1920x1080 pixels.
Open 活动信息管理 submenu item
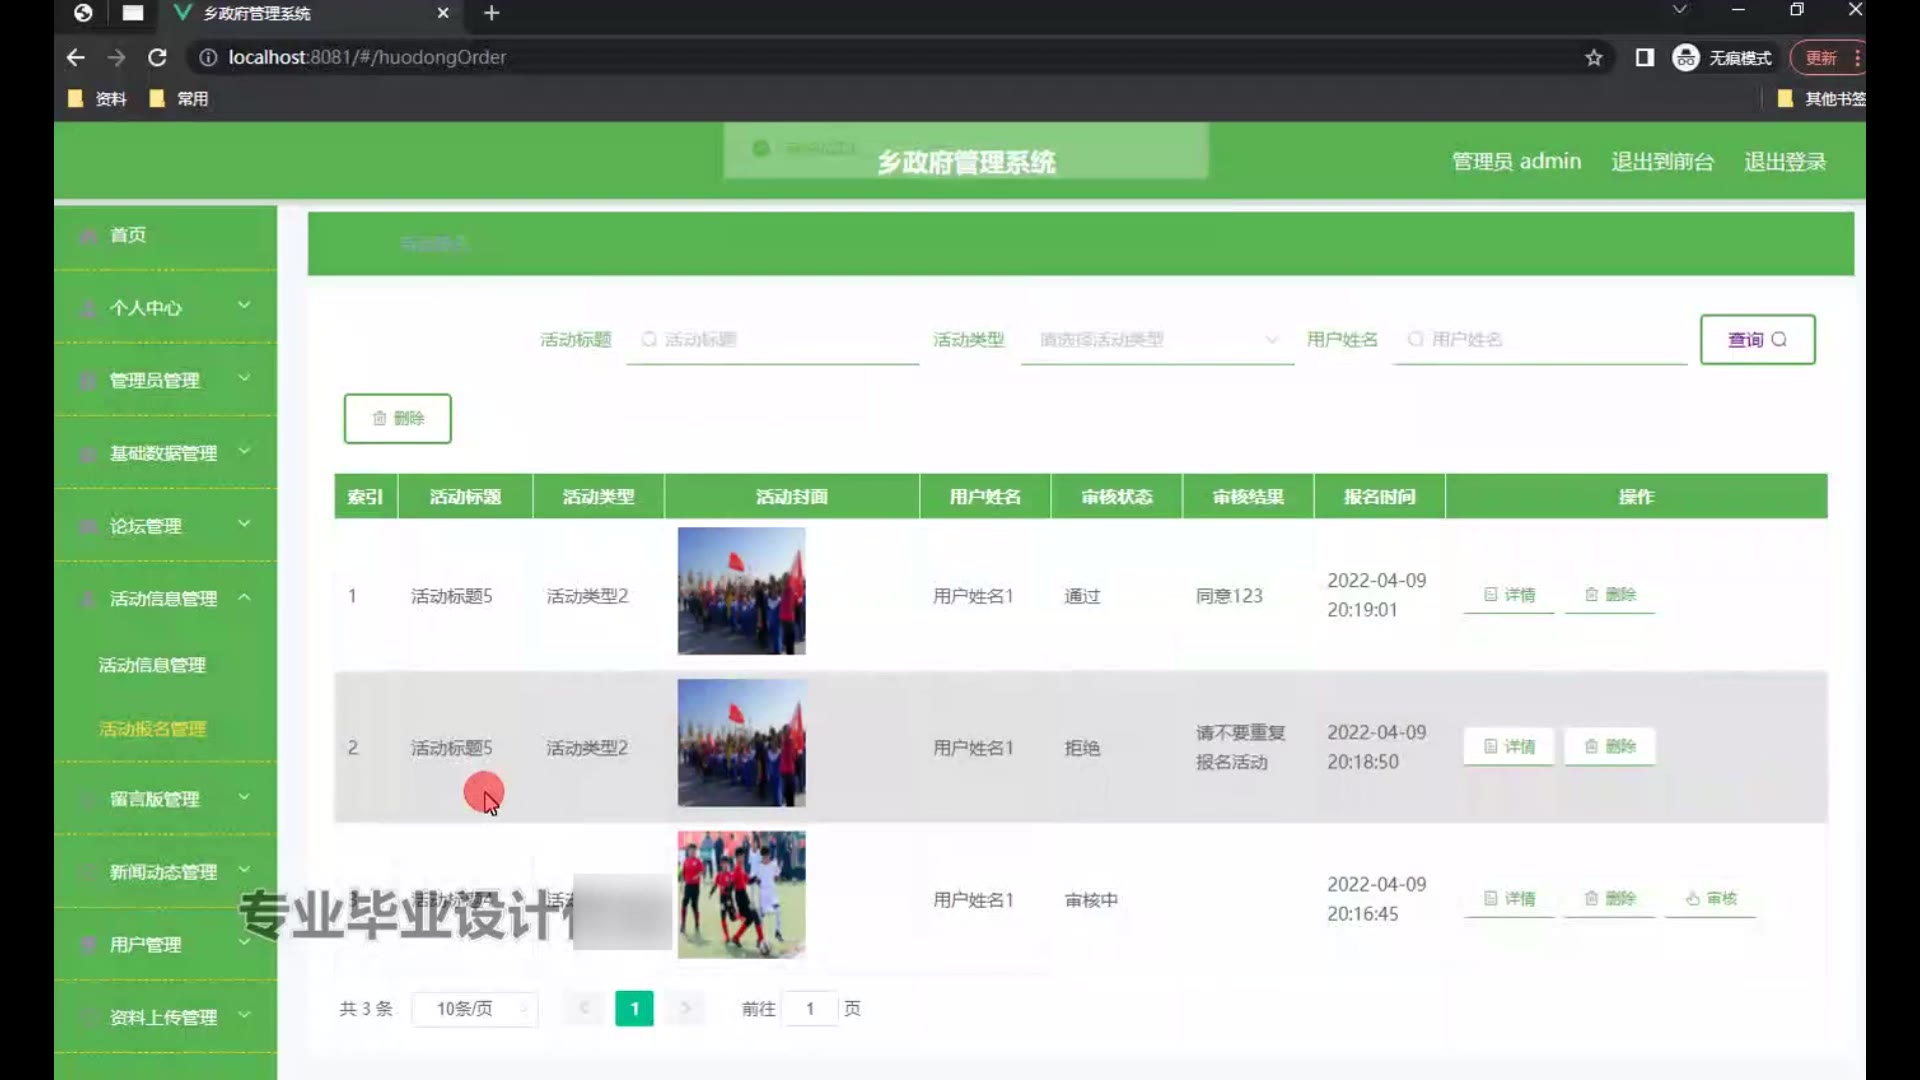click(152, 665)
